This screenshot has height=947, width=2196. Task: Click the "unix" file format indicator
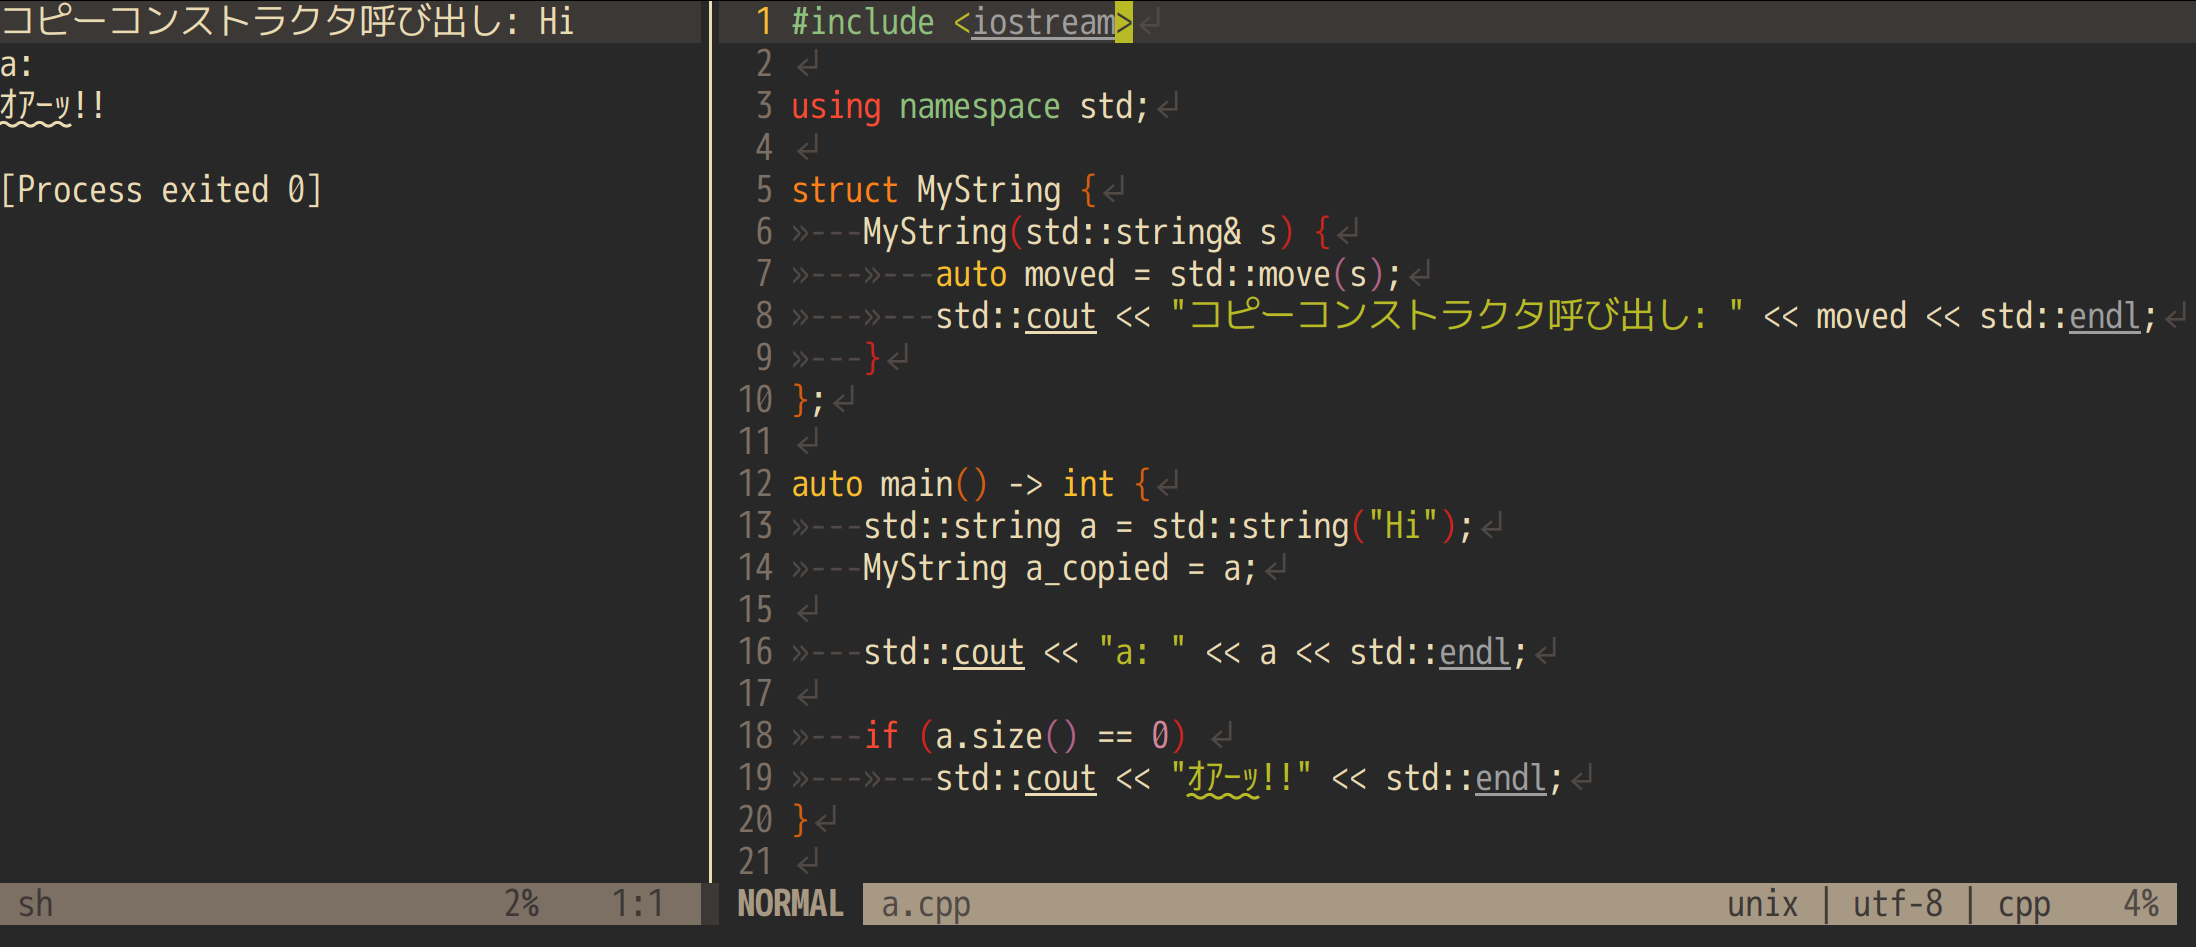tap(1762, 904)
